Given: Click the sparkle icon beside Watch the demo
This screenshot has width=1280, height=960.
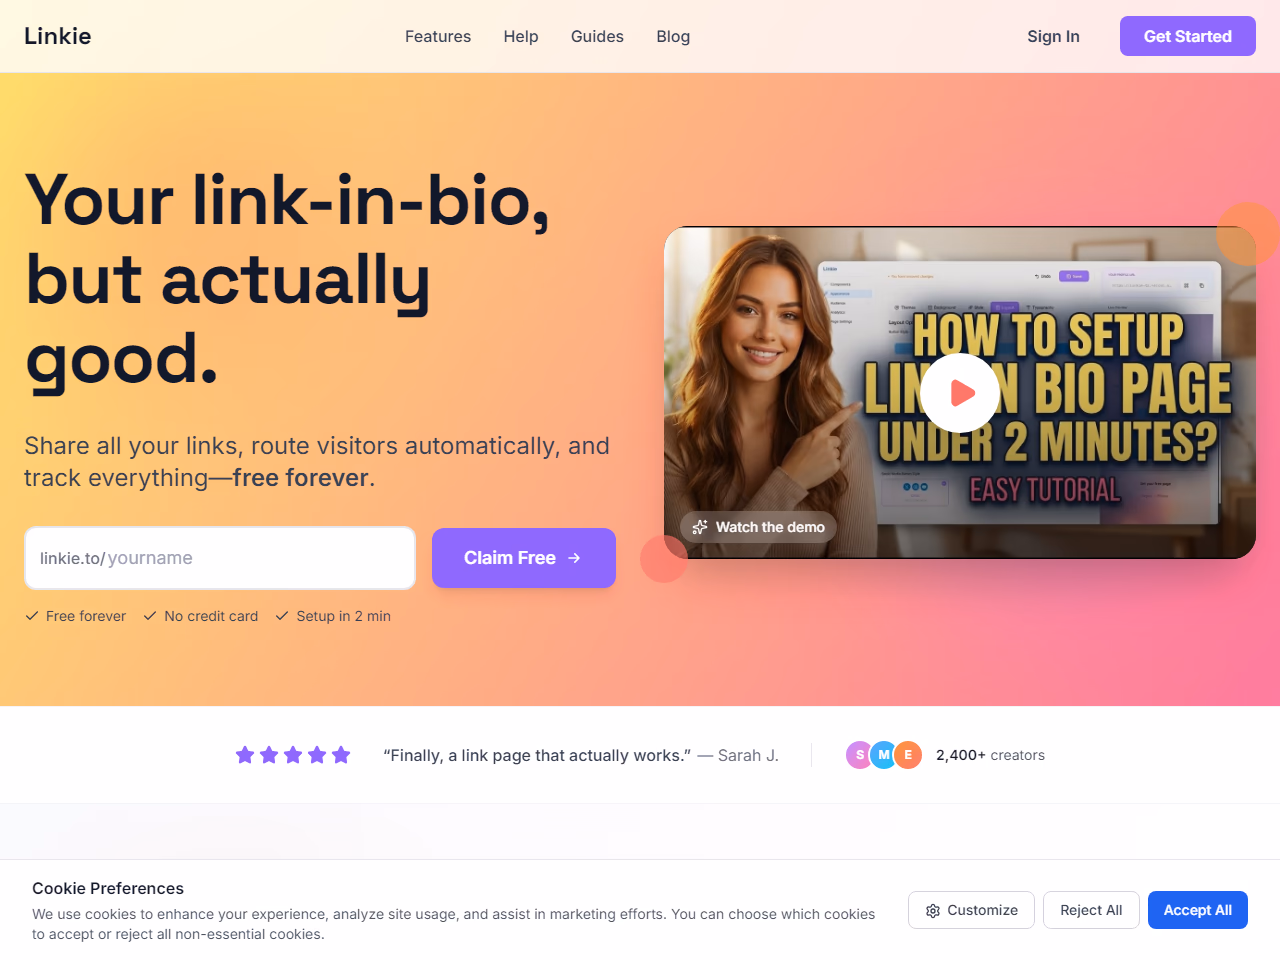Looking at the screenshot, I should click(x=700, y=527).
